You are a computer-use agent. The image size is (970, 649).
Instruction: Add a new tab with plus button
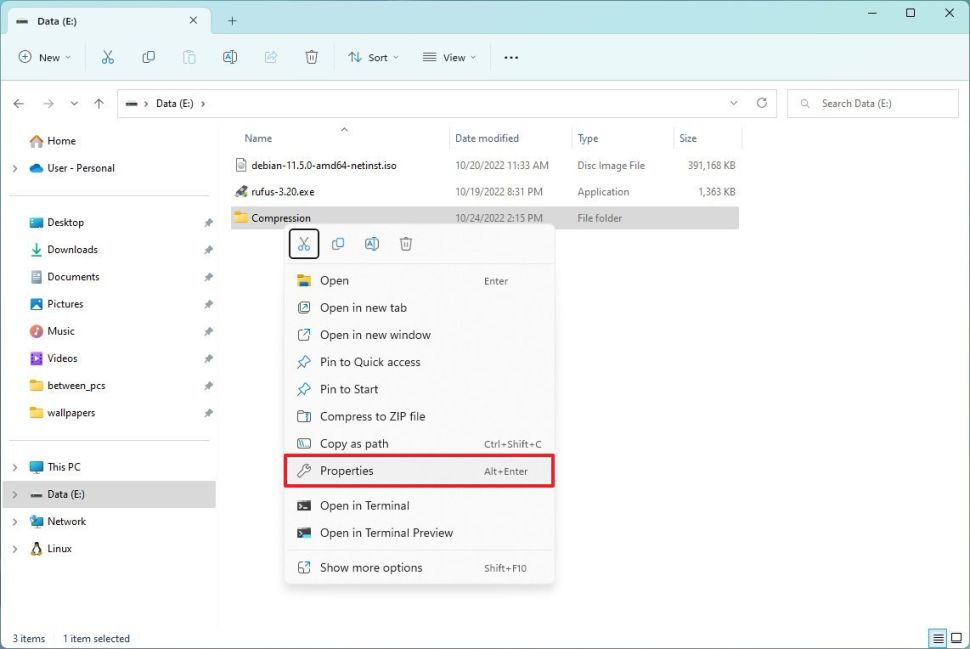tap(232, 20)
